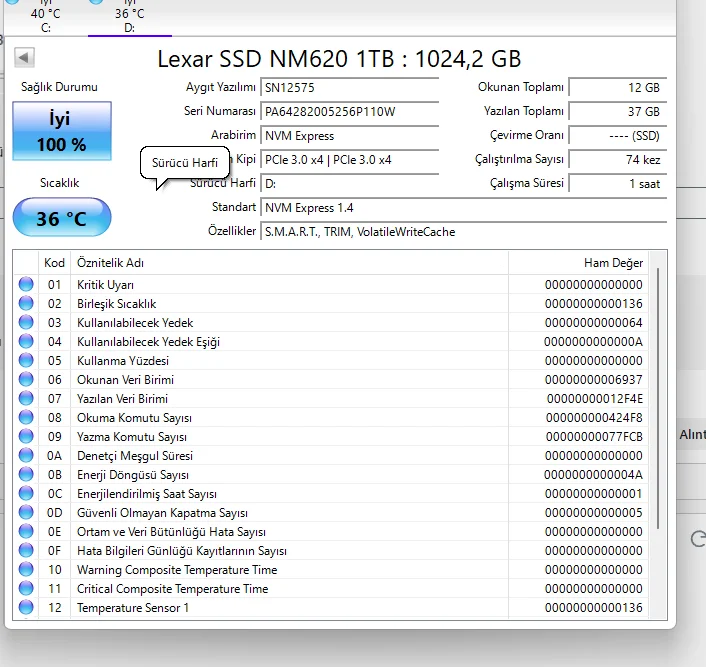Click the Öznitelik Adı column header
Image resolution: width=706 pixels, height=667 pixels.
[290, 263]
